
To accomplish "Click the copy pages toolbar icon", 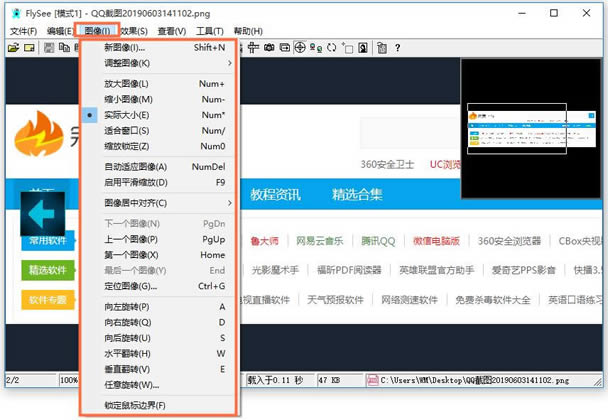I will (64, 48).
